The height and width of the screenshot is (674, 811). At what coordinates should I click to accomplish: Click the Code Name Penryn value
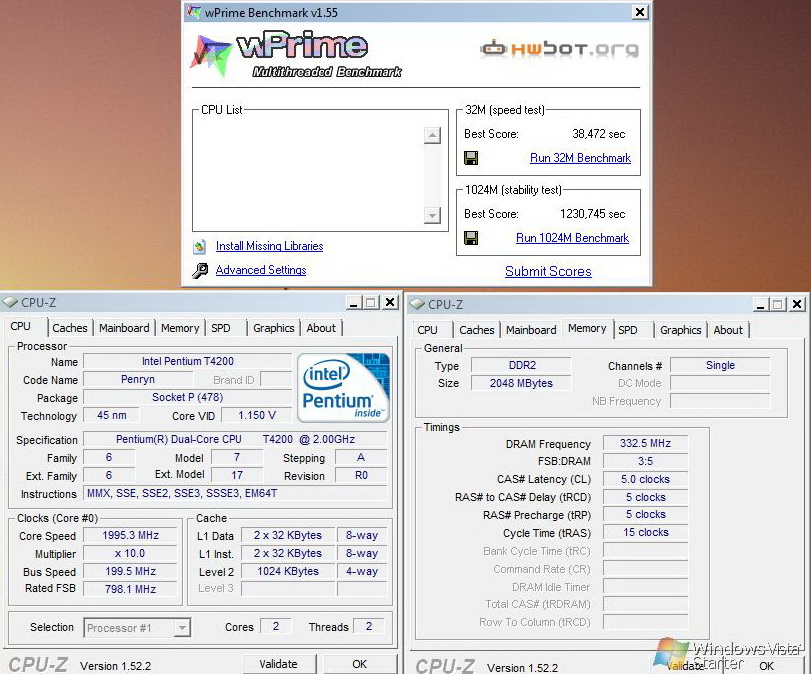(x=138, y=379)
